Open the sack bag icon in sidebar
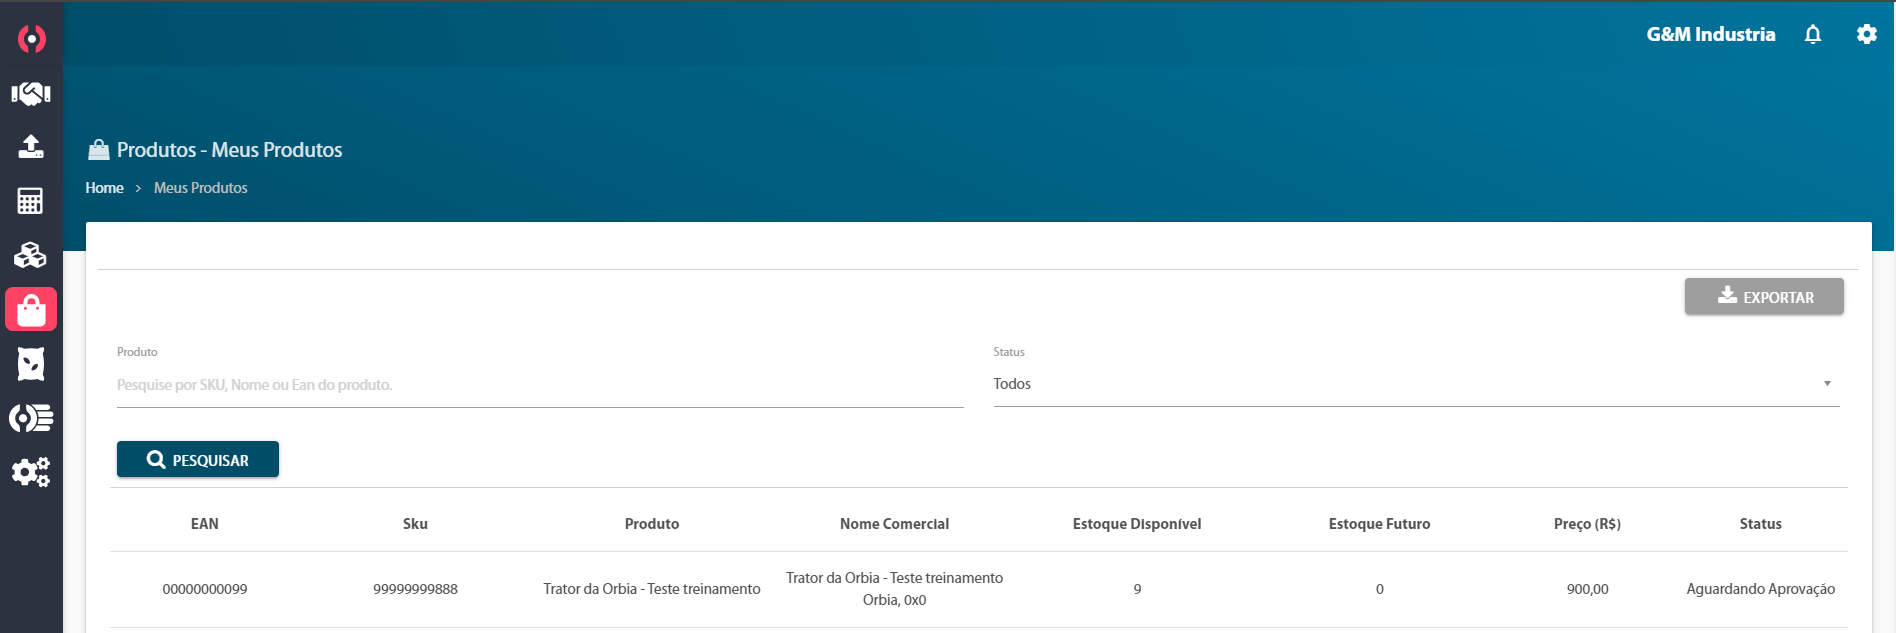This screenshot has width=1896, height=633. [x=31, y=364]
